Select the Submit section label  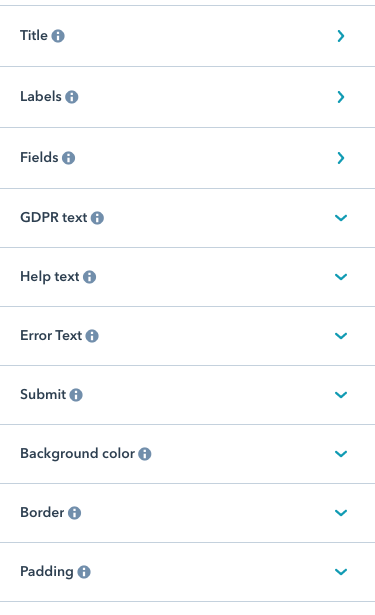[x=43, y=394]
